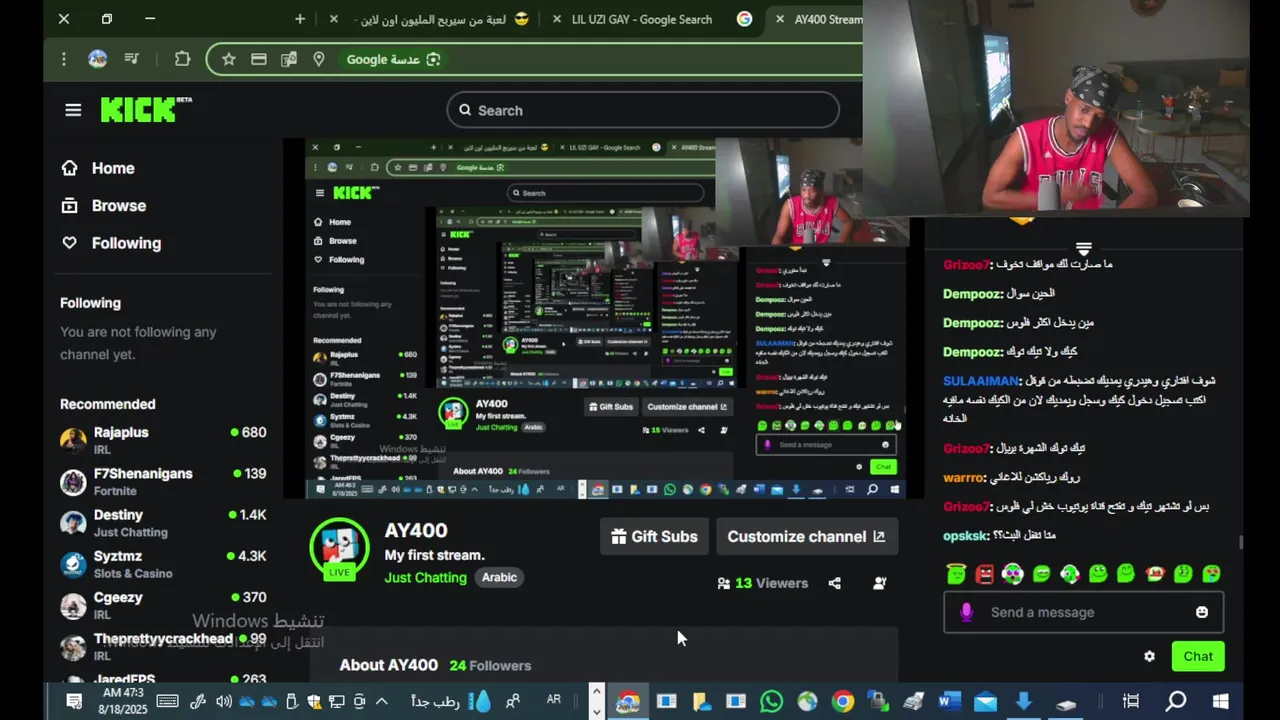This screenshot has width=1280, height=720.
Task: Open Chrome extensions puzzle icon
Action: tap(182, 59)
